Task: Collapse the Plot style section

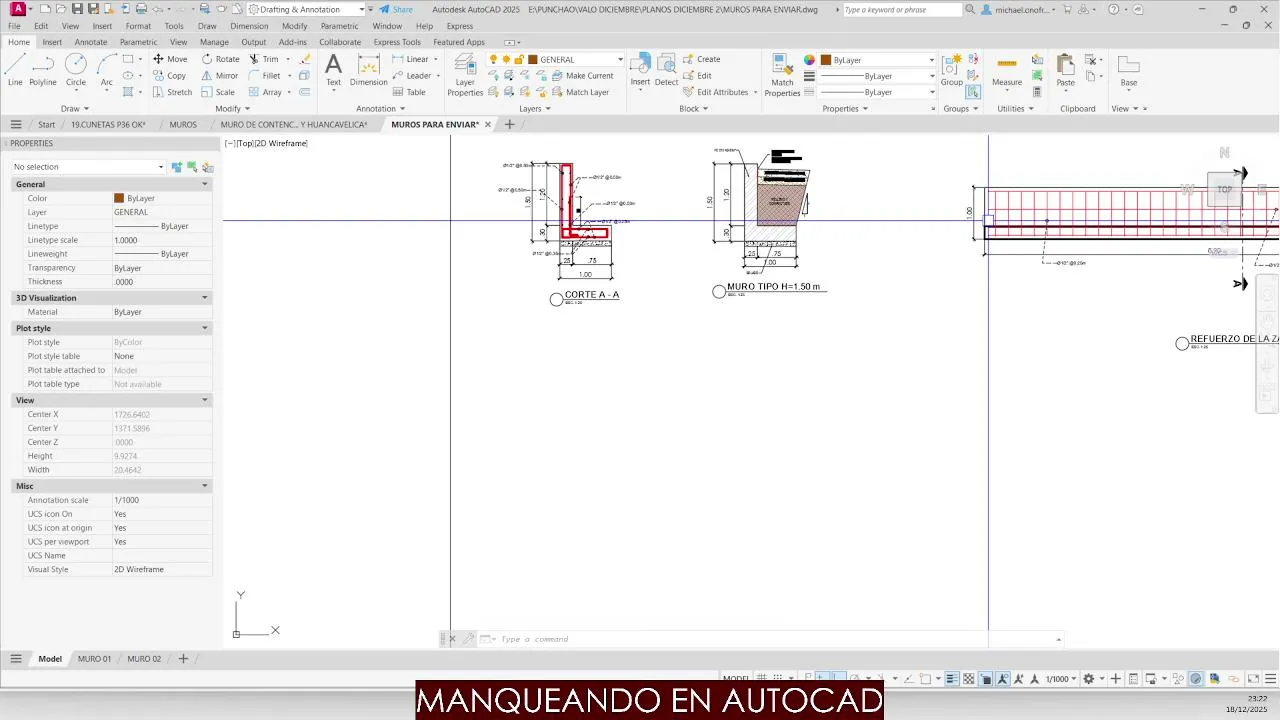Action: click(x=205, y=328)
